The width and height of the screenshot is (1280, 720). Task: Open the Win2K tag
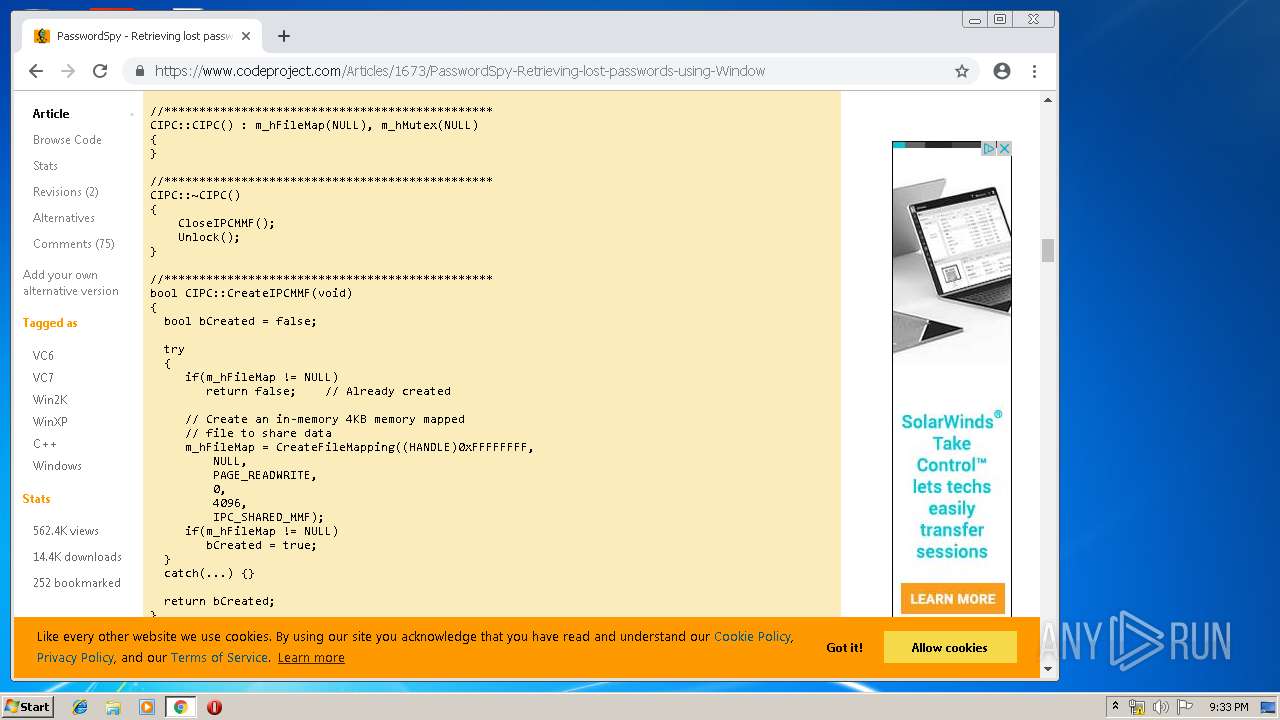tap(50, 400)
